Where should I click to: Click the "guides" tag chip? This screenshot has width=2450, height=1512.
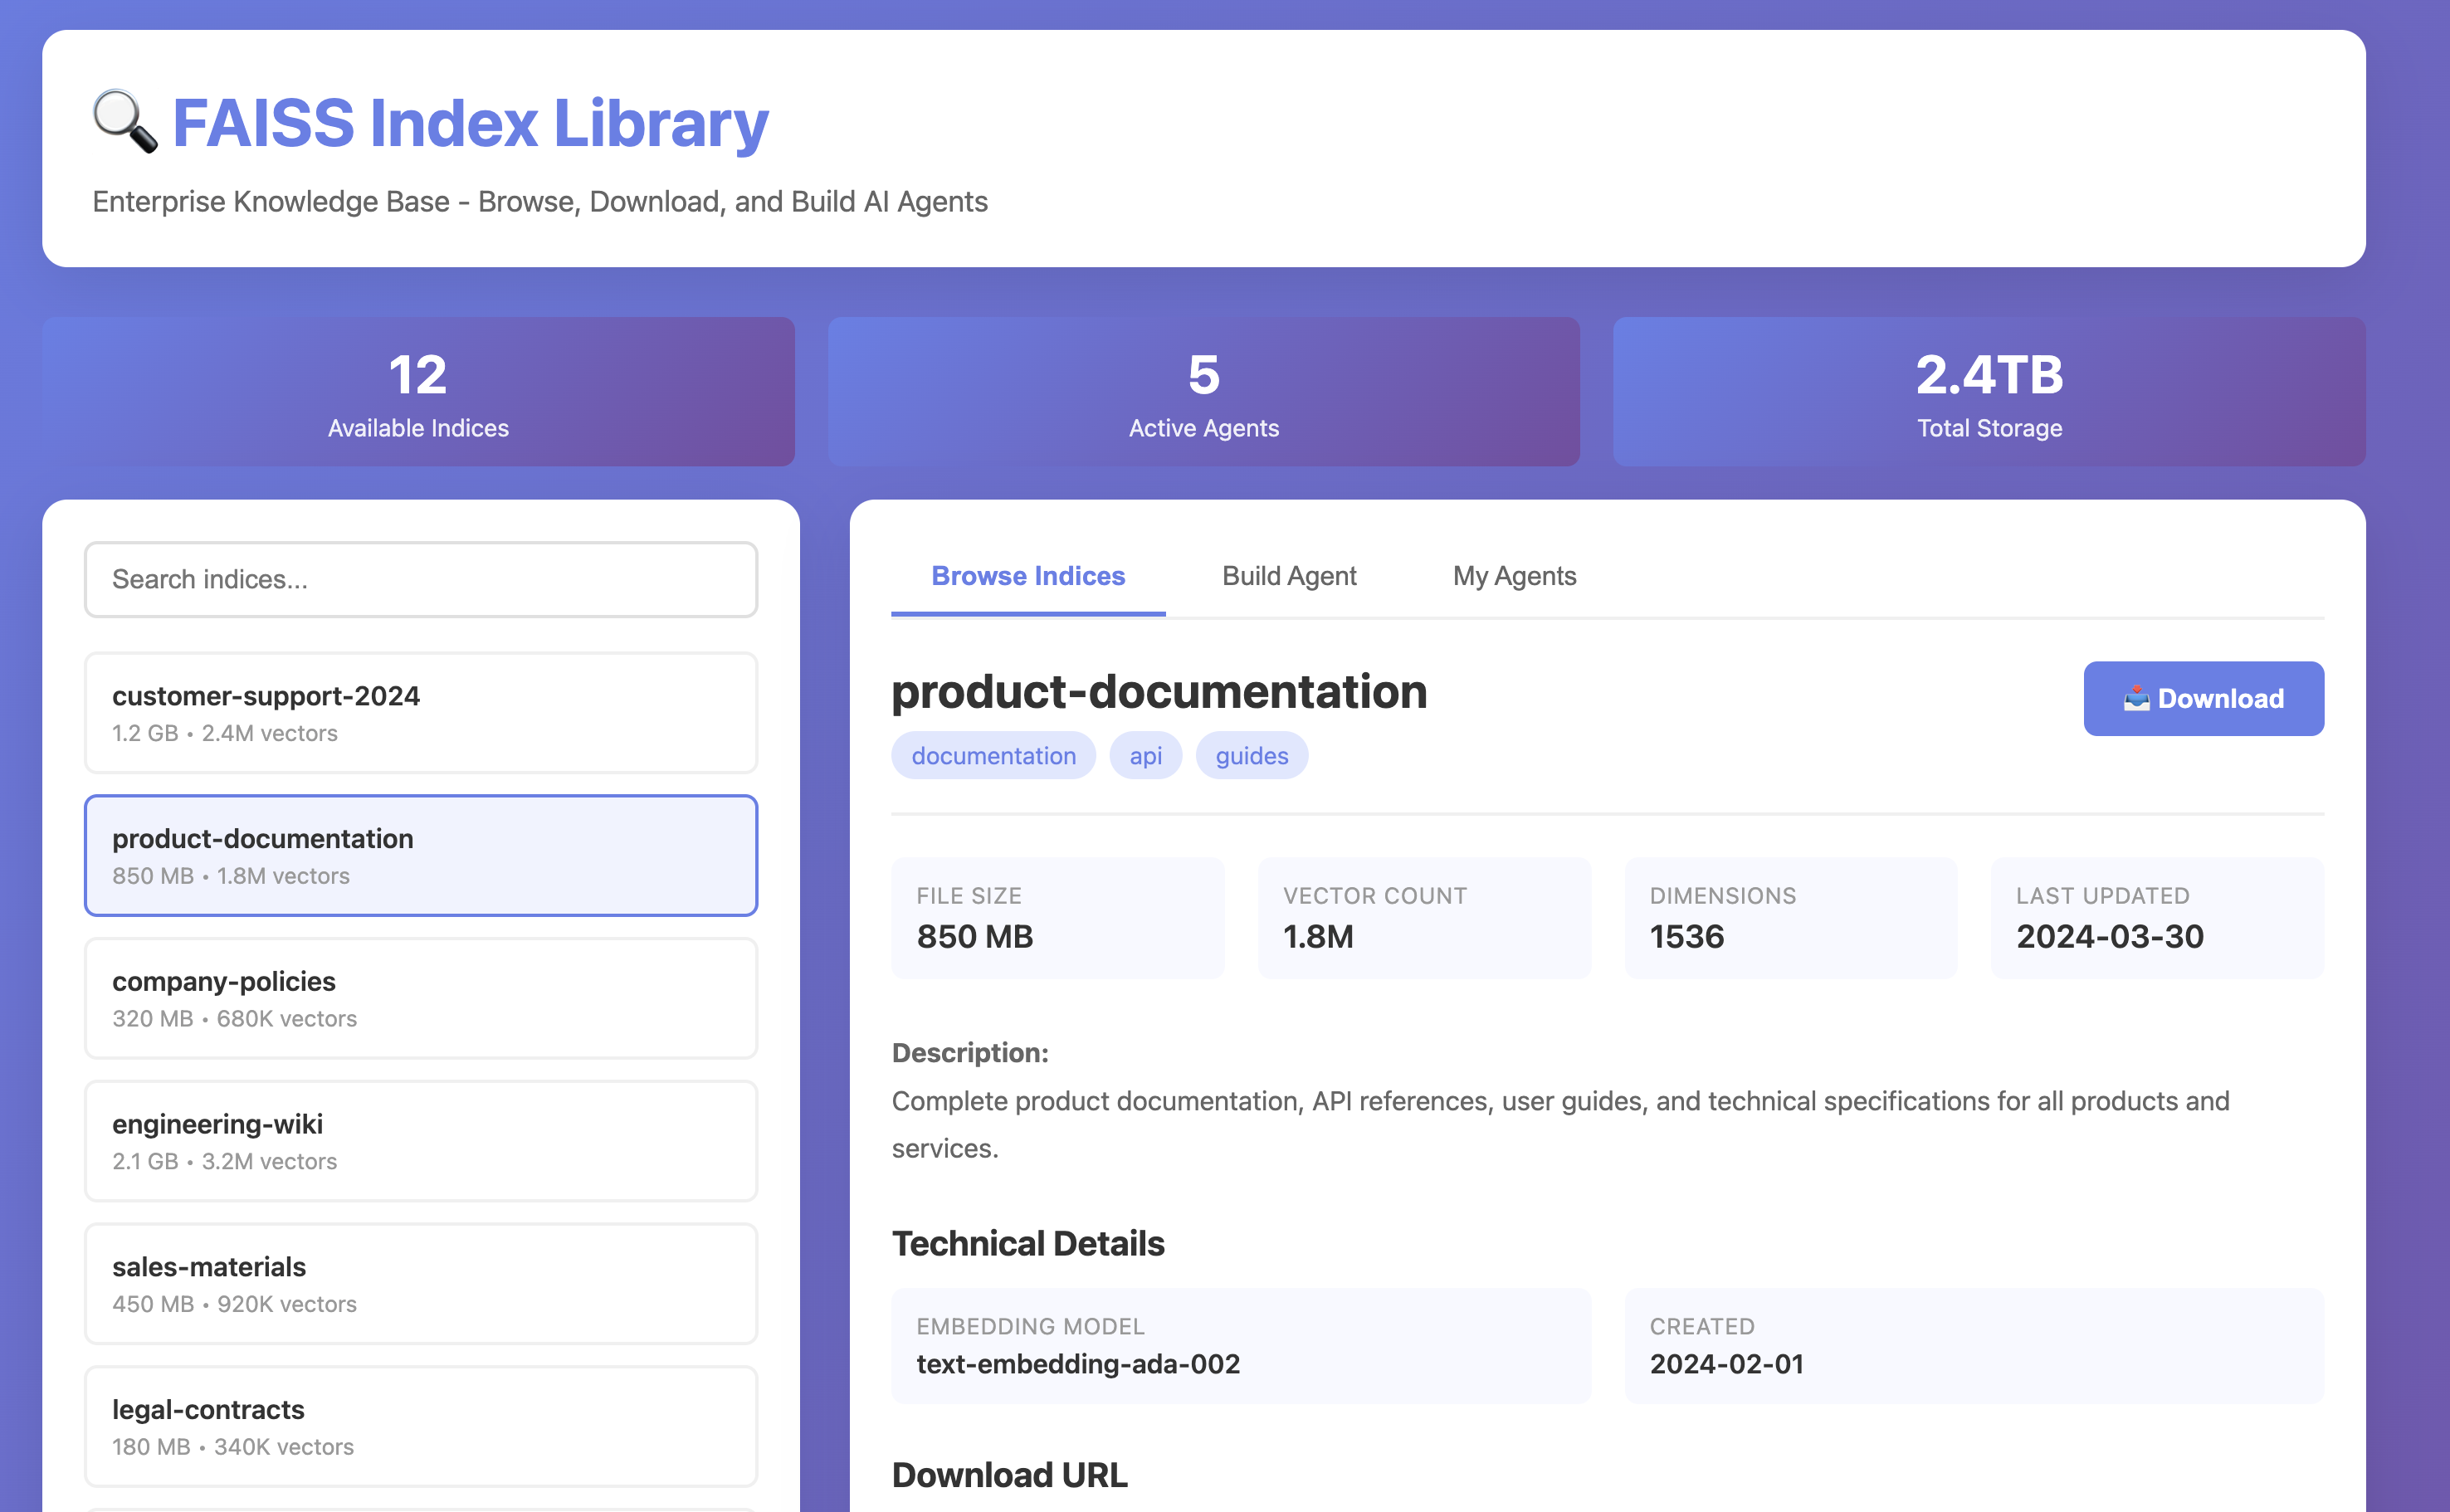tap(1251, 755)
